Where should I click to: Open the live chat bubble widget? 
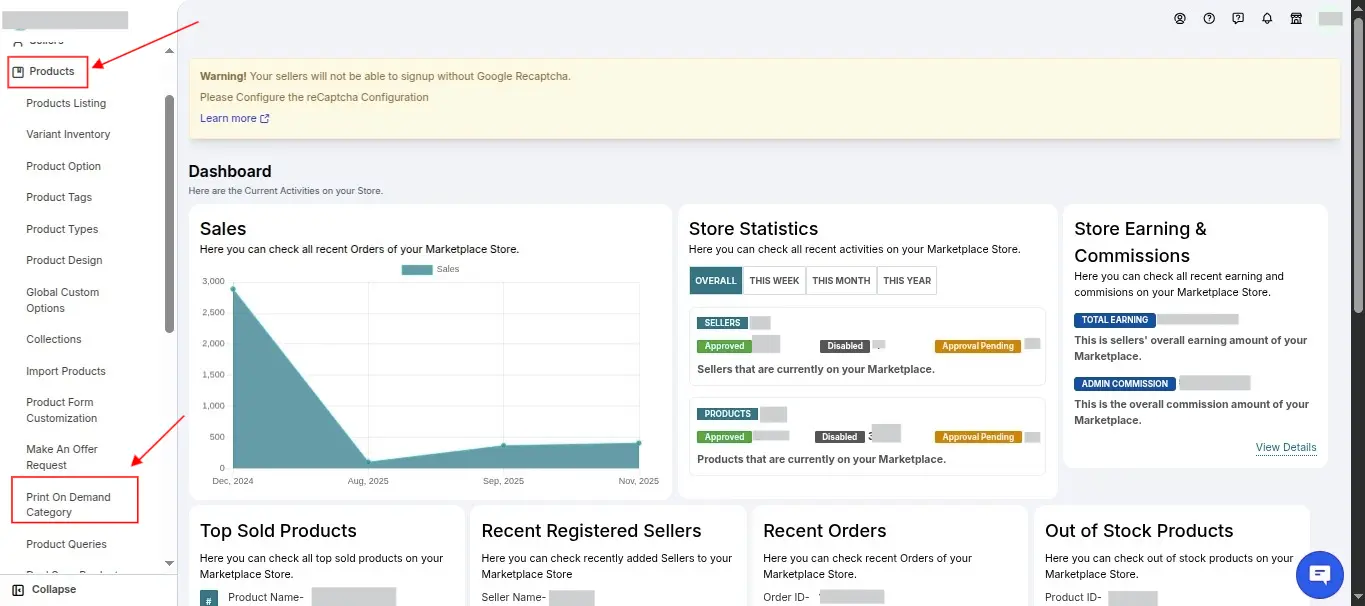pos(1320,574)
